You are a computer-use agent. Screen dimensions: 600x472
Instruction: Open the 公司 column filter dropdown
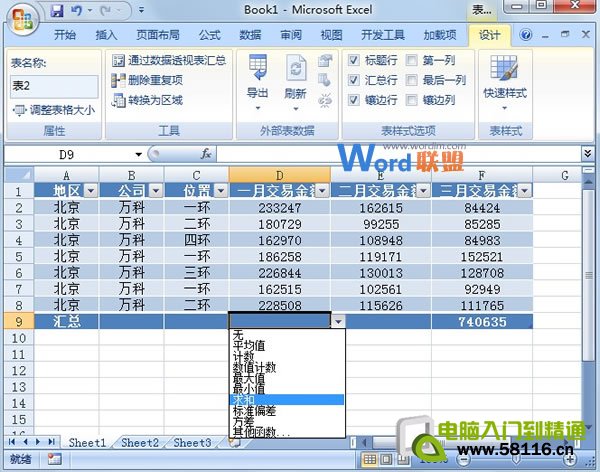156,190
